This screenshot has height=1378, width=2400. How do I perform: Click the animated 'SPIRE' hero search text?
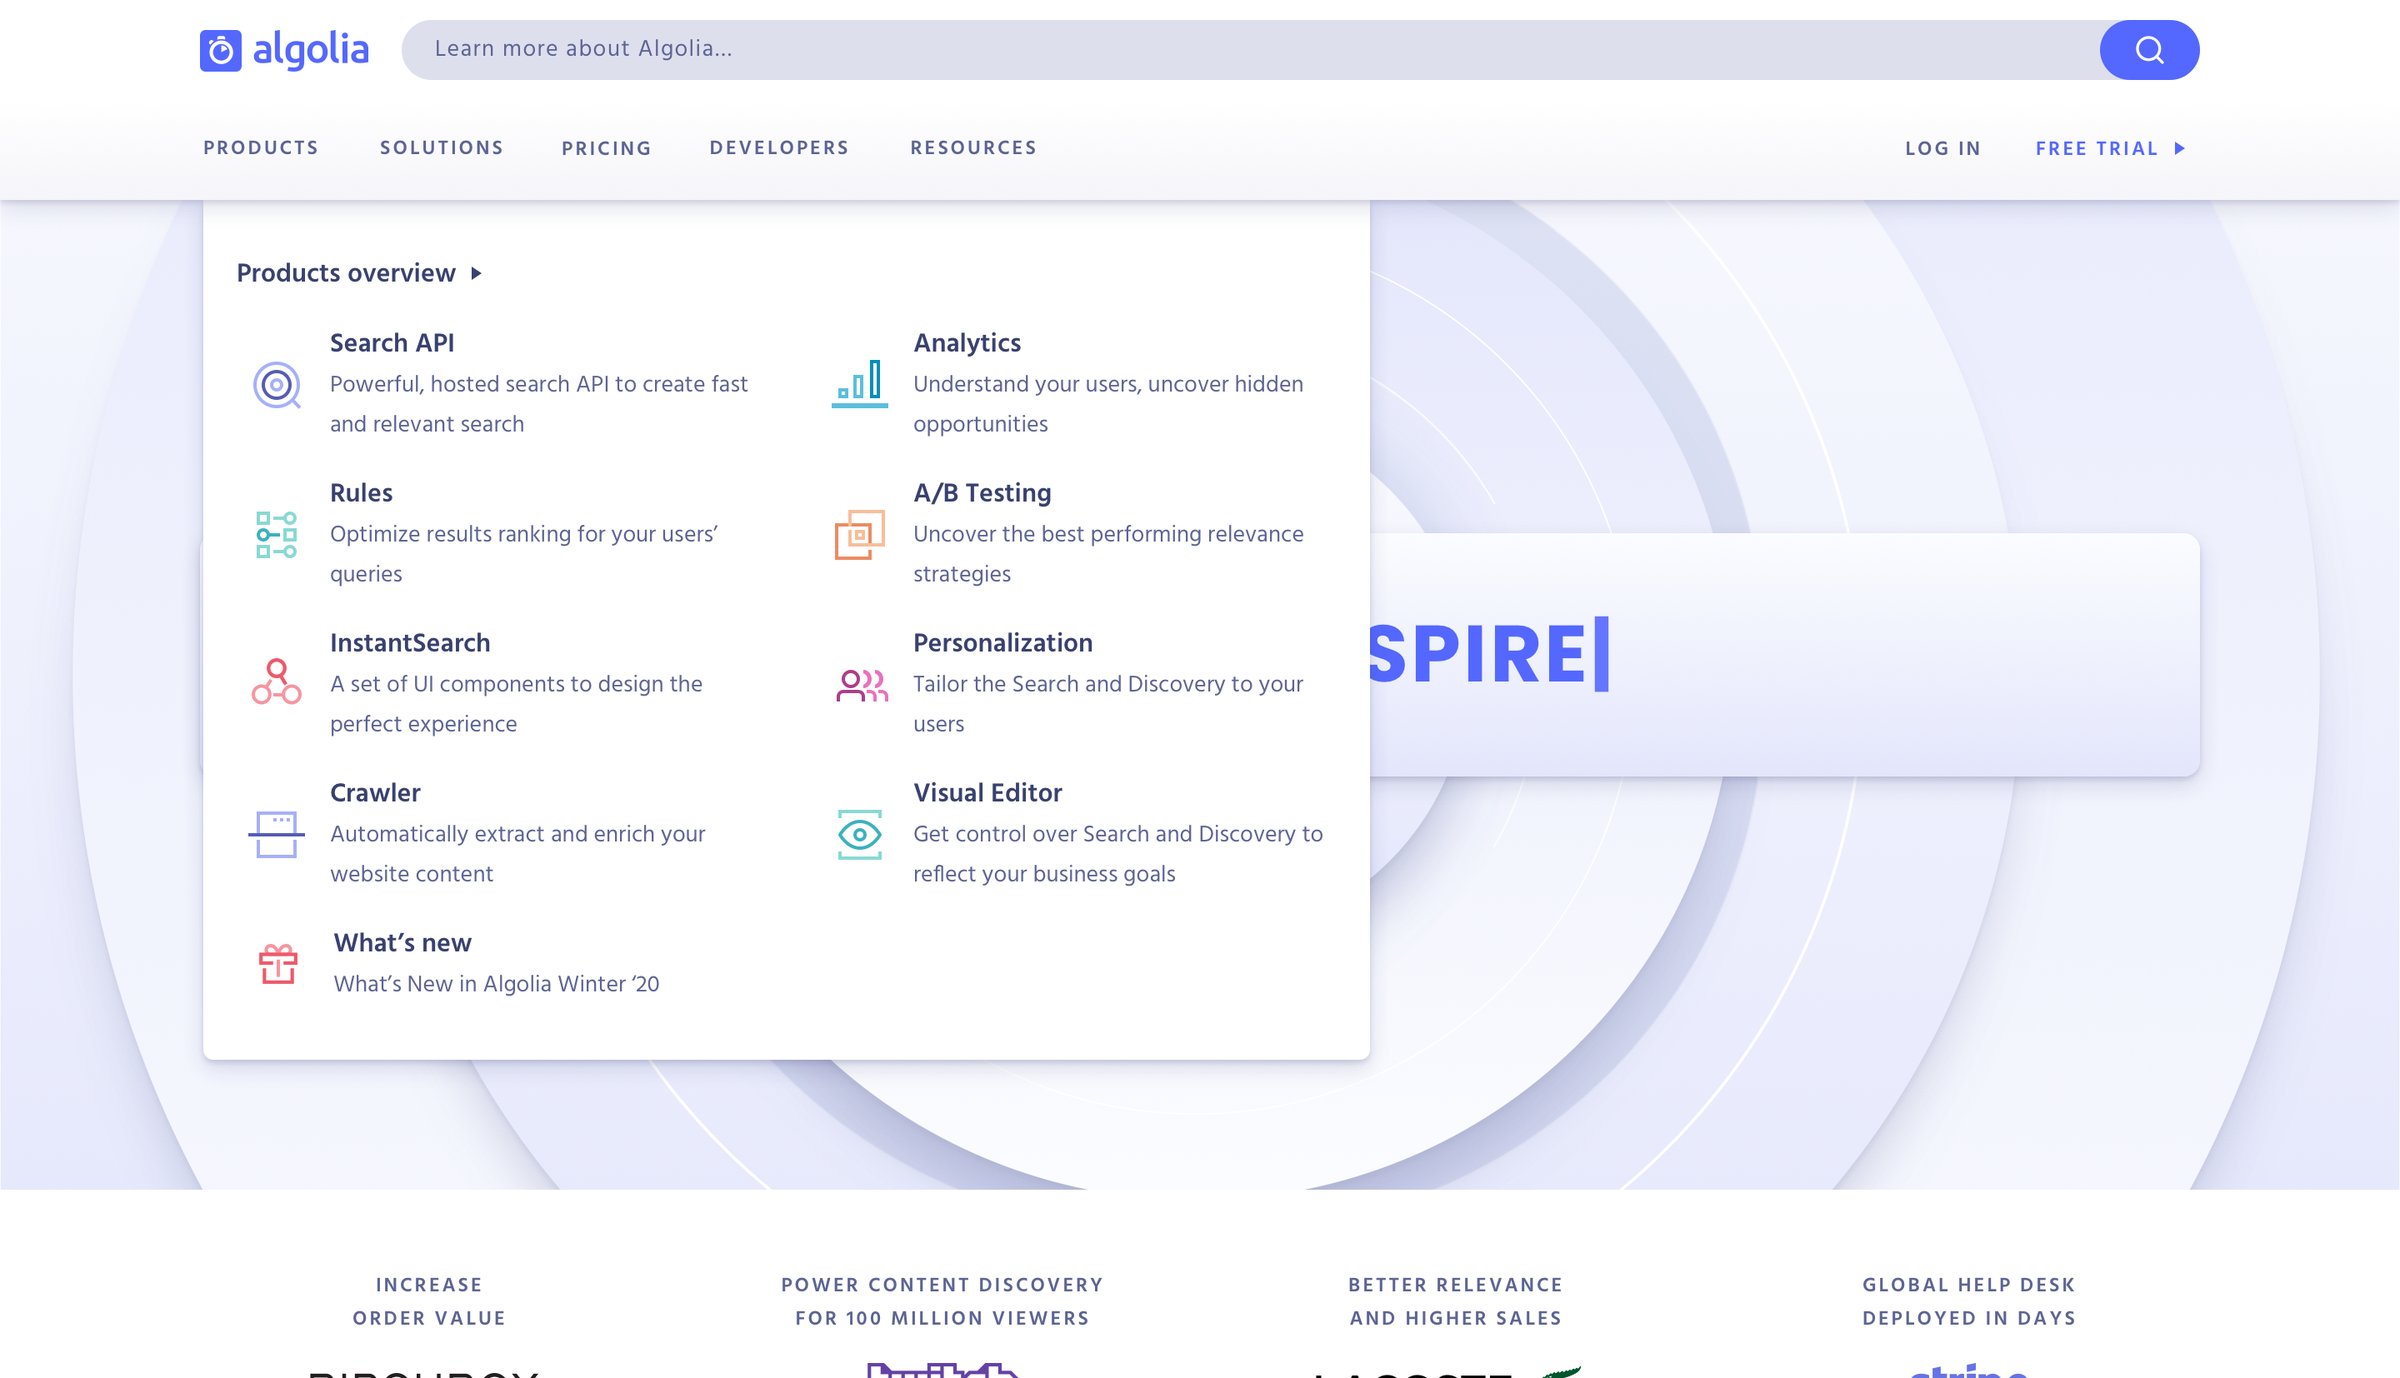pyautogui.click(x=1488, y=655)
